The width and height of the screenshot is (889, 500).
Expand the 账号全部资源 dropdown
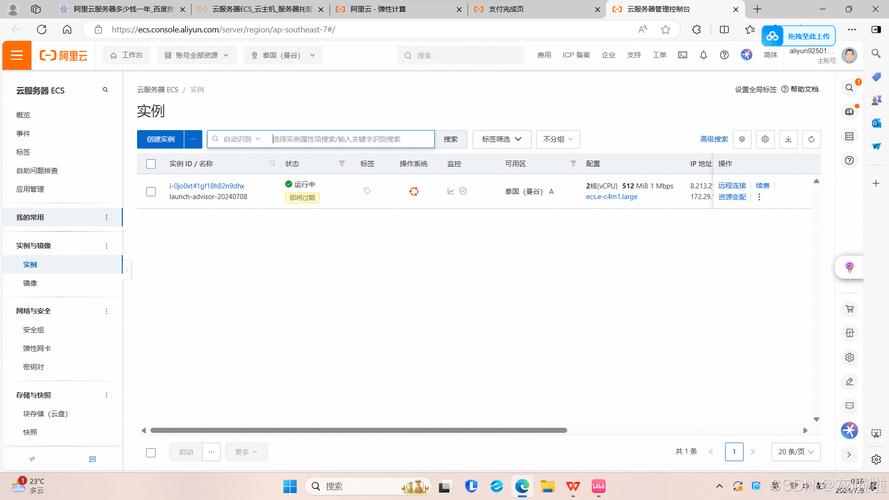coord(197,55)
